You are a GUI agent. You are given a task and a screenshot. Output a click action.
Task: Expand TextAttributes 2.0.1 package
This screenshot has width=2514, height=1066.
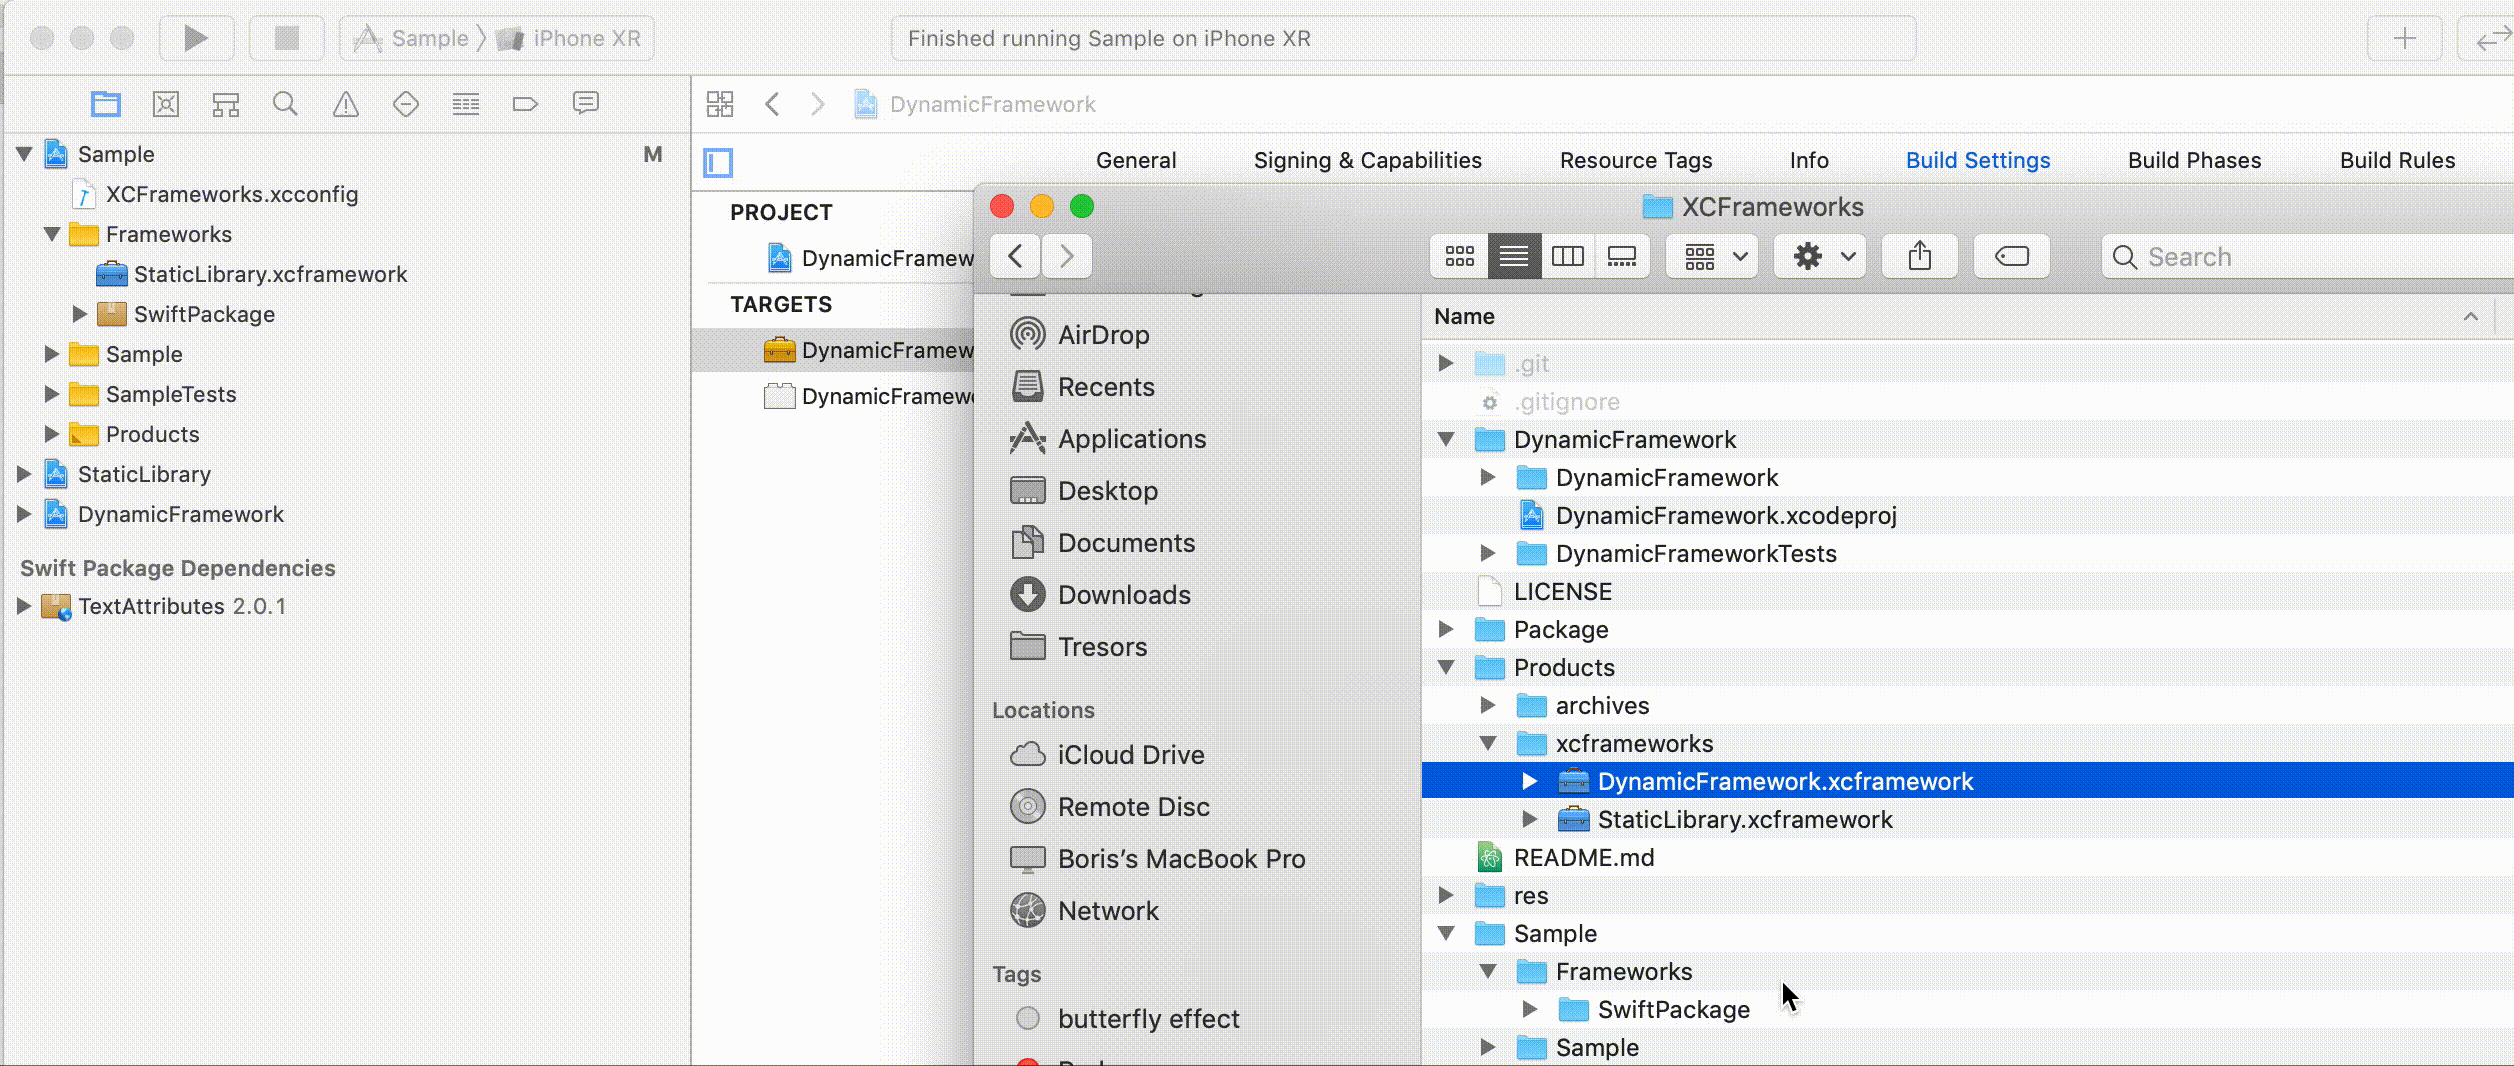[24, 606]
